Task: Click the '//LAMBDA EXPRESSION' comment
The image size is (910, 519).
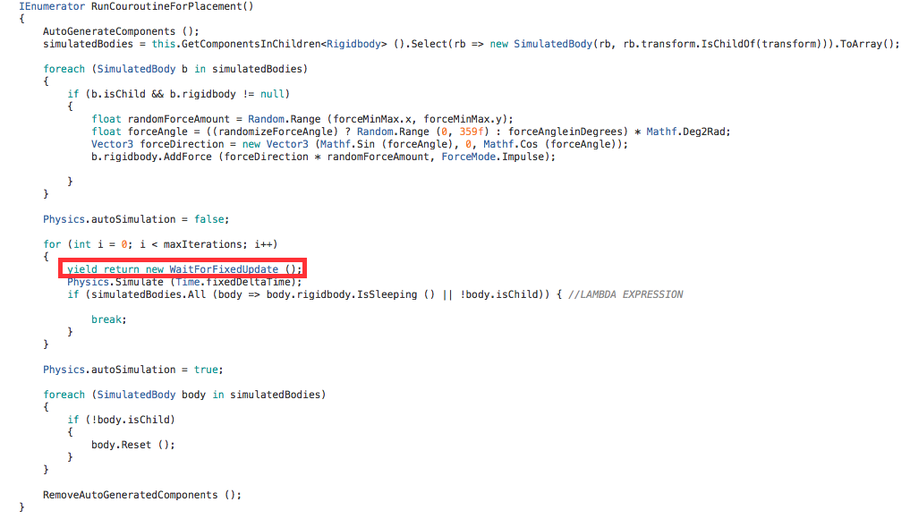Action: click(x=625, y=295)
